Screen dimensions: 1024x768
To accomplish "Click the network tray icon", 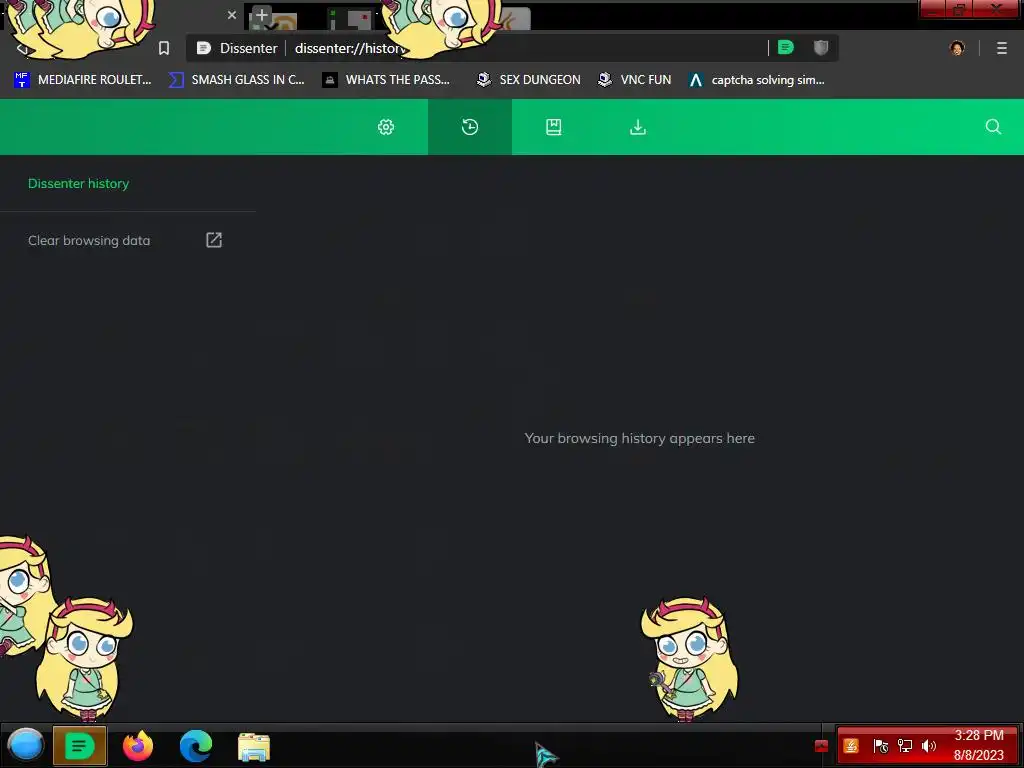I will click(x=904, y=746).
